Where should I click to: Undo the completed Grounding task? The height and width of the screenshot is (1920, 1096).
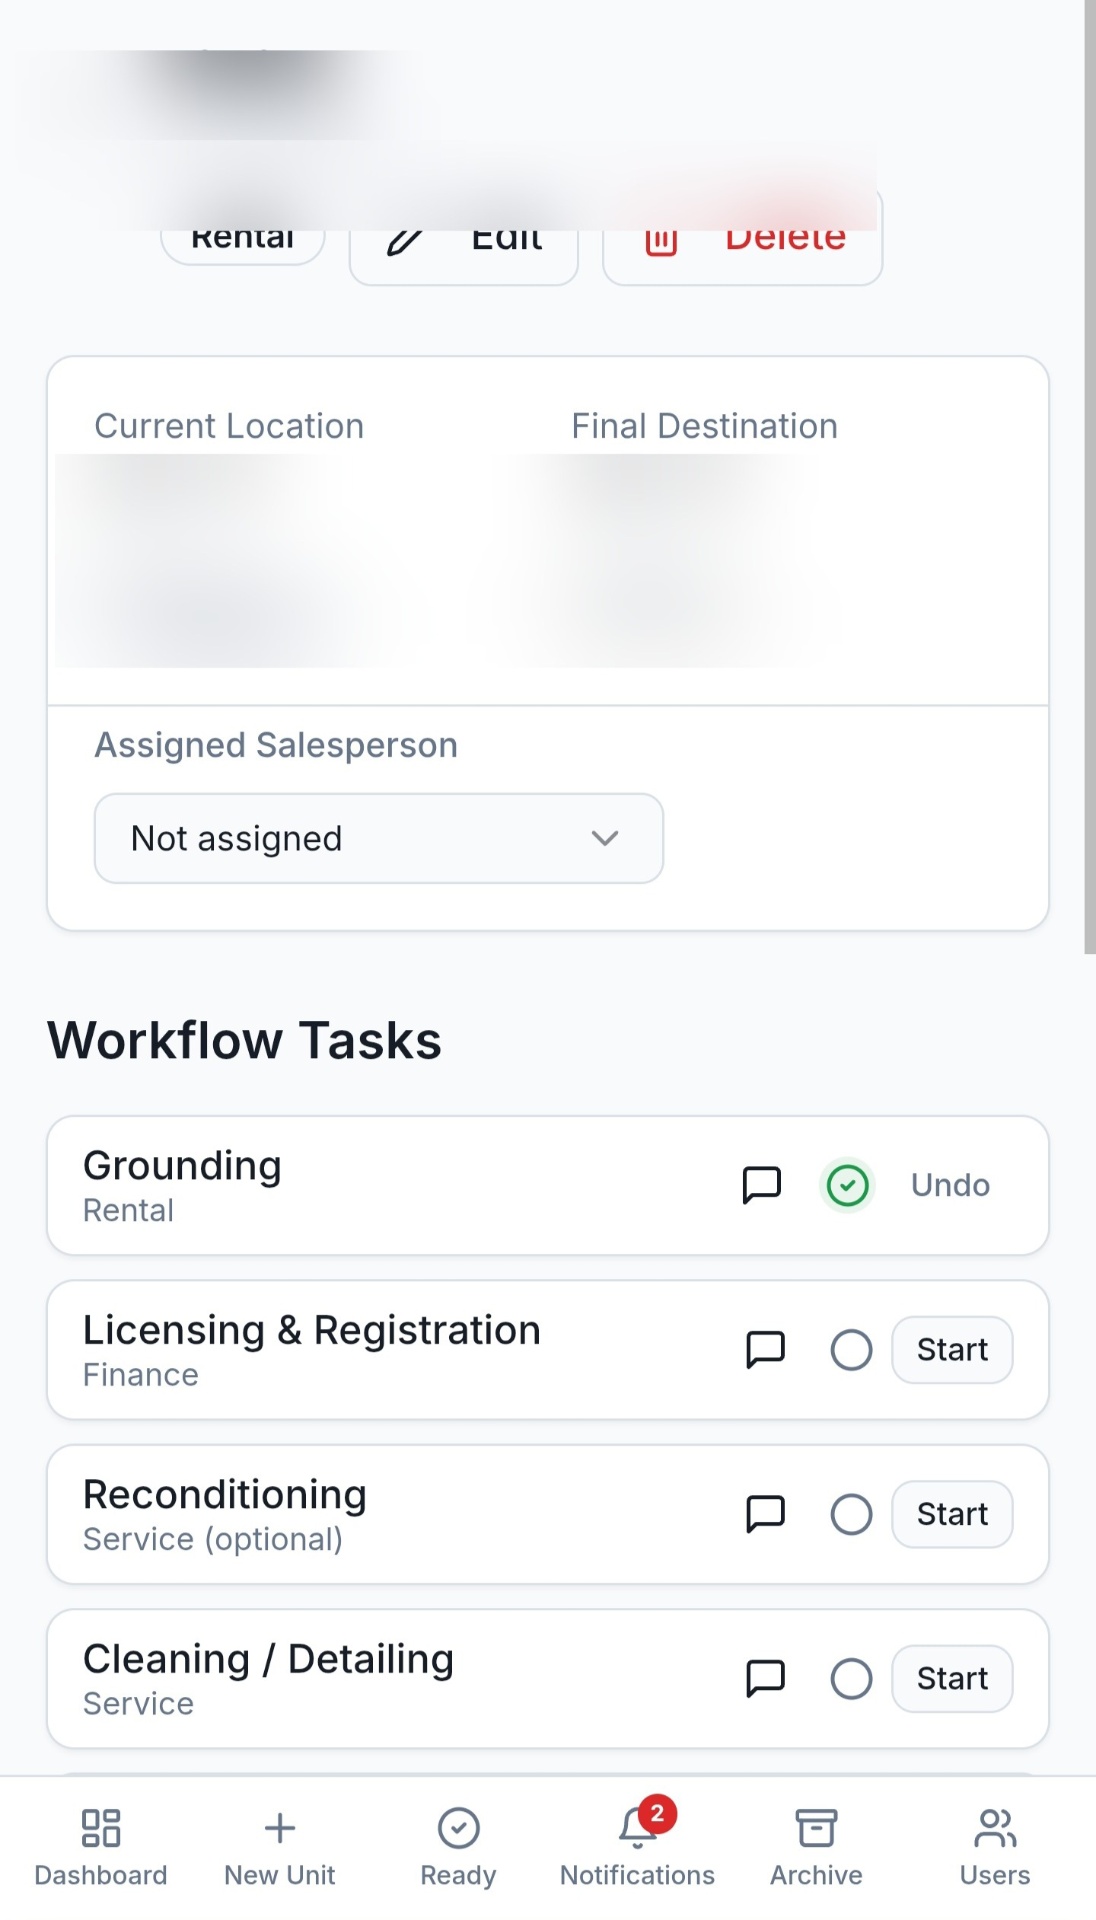click(x=949, y=1185)
